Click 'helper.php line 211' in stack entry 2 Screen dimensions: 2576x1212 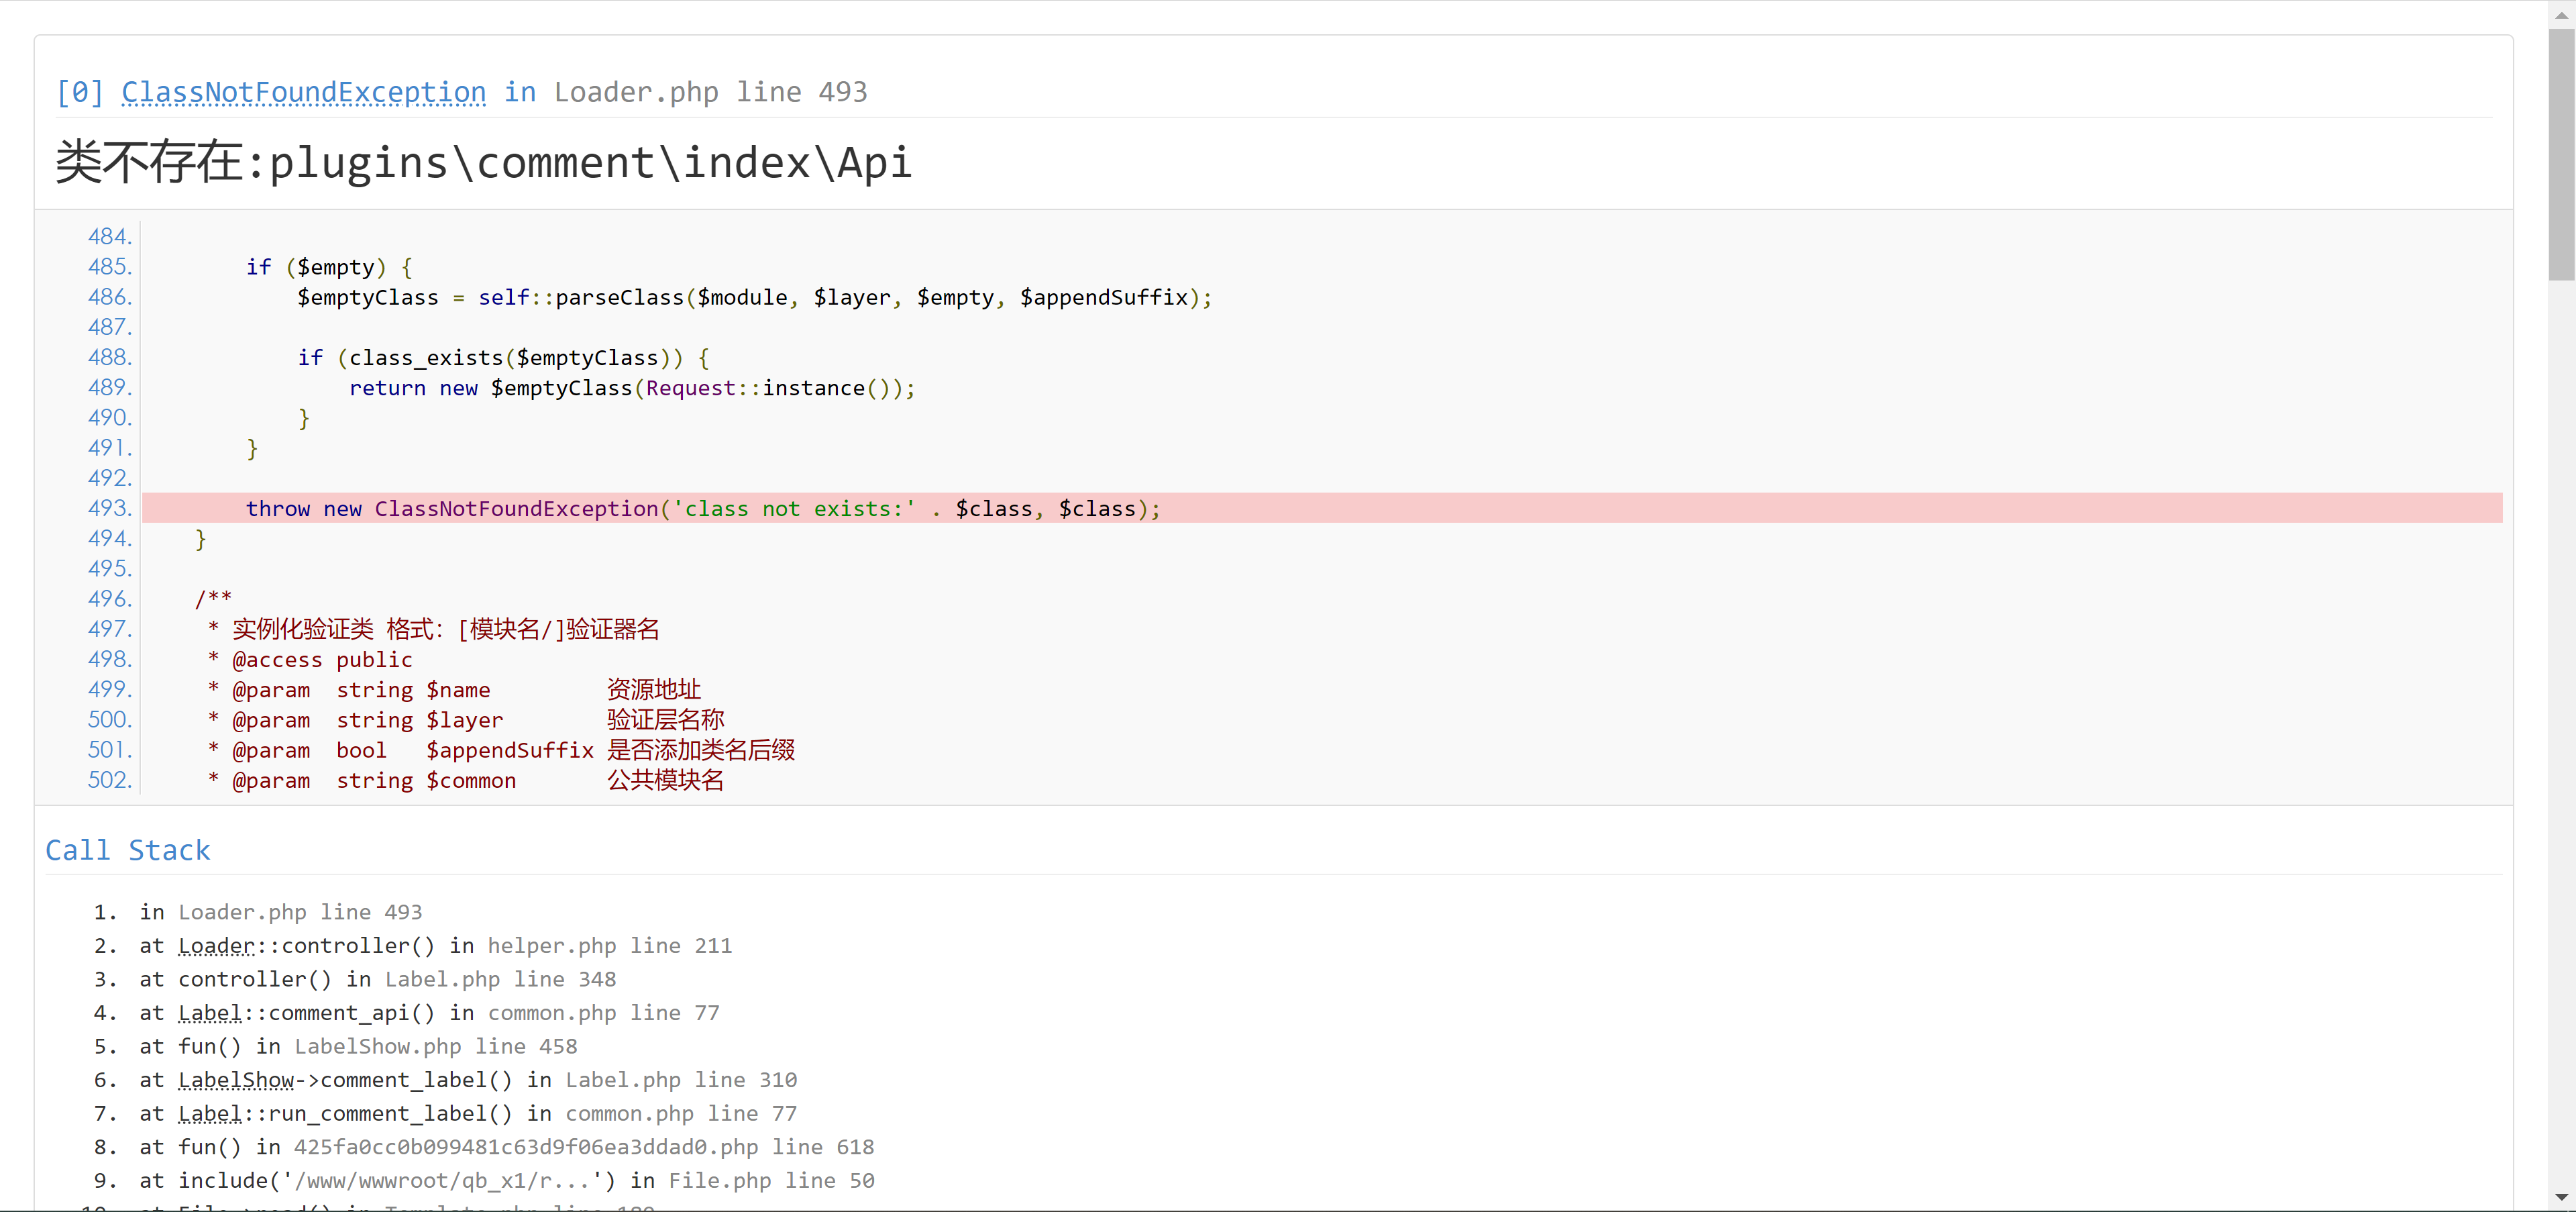(610, 946)
